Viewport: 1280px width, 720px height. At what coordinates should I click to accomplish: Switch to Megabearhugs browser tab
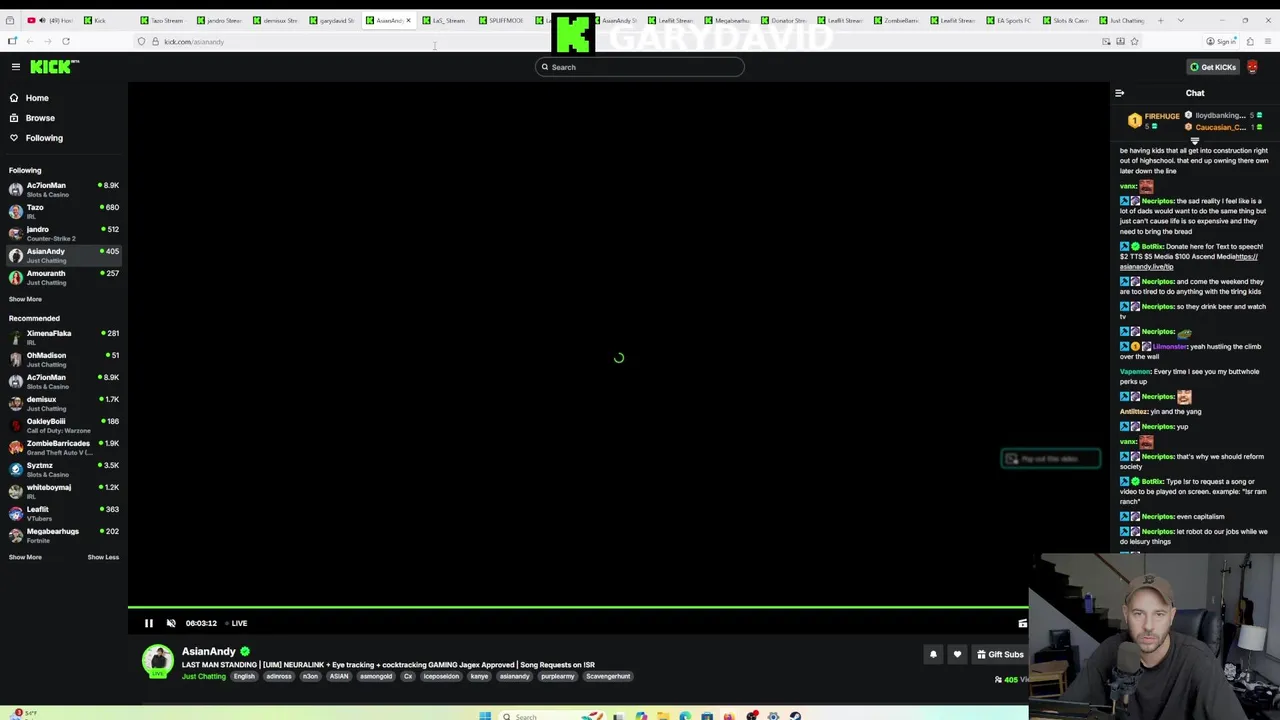coord(727,20)
